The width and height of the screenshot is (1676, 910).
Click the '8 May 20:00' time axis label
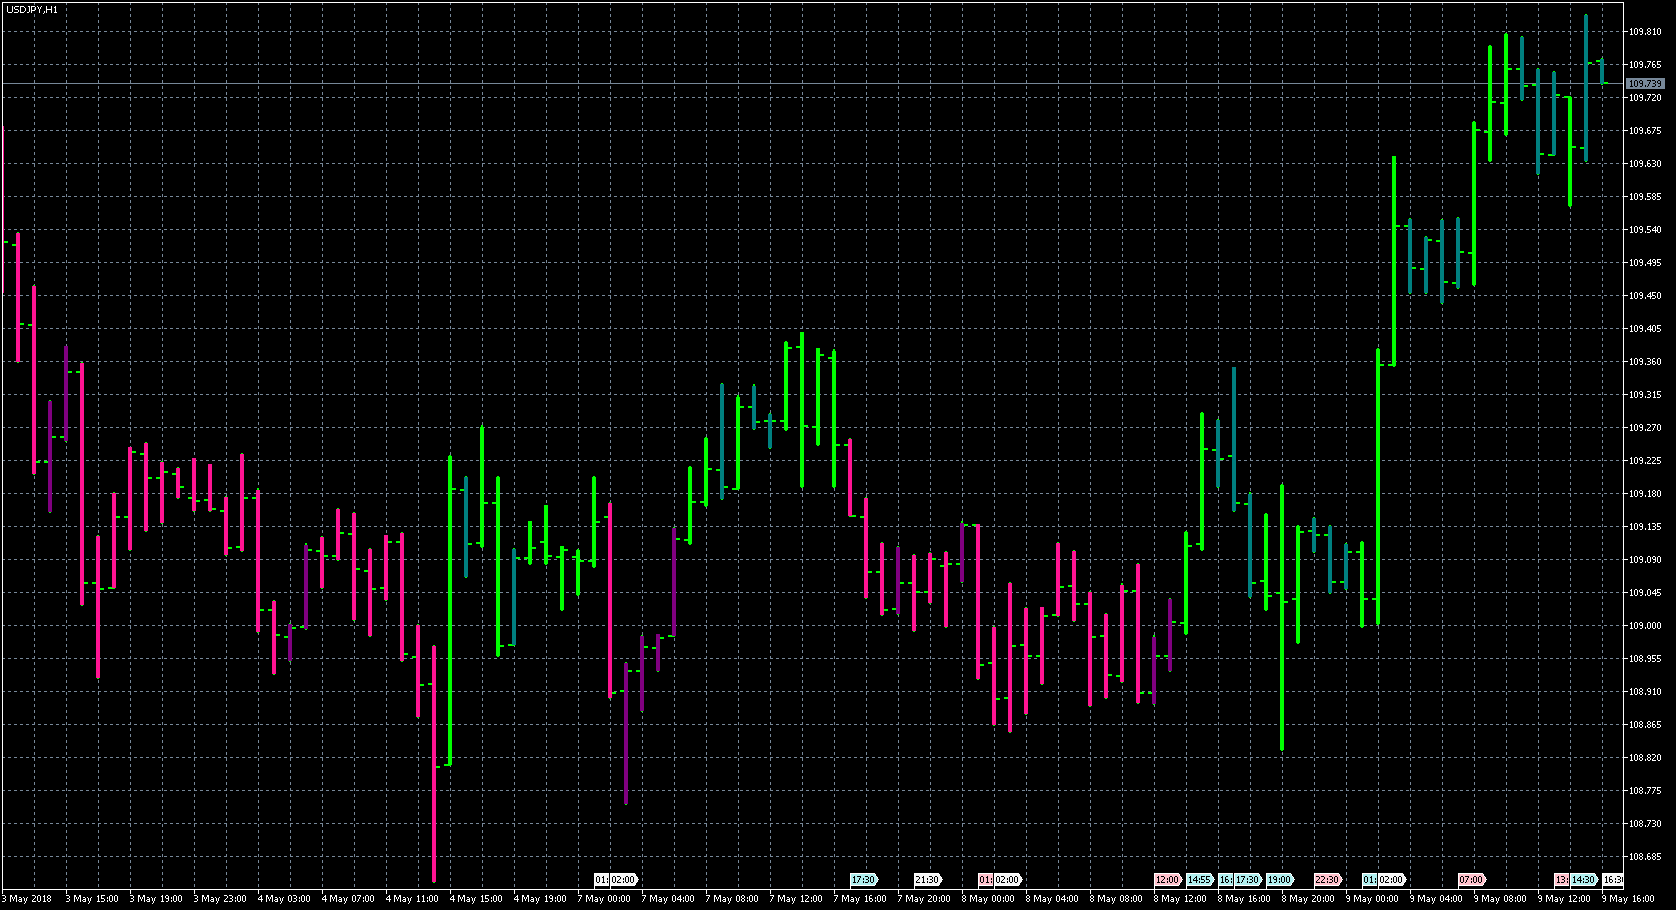coord(1308,899)
